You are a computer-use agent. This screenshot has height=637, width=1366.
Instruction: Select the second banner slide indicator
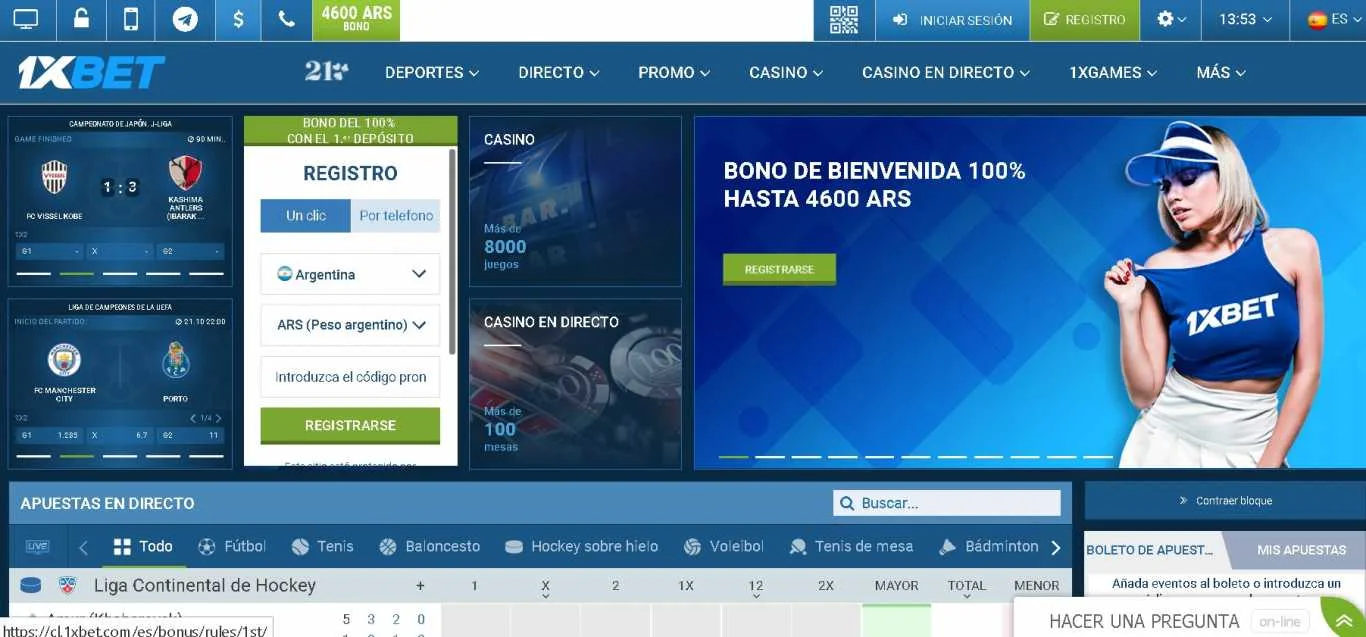pos(770,456)
